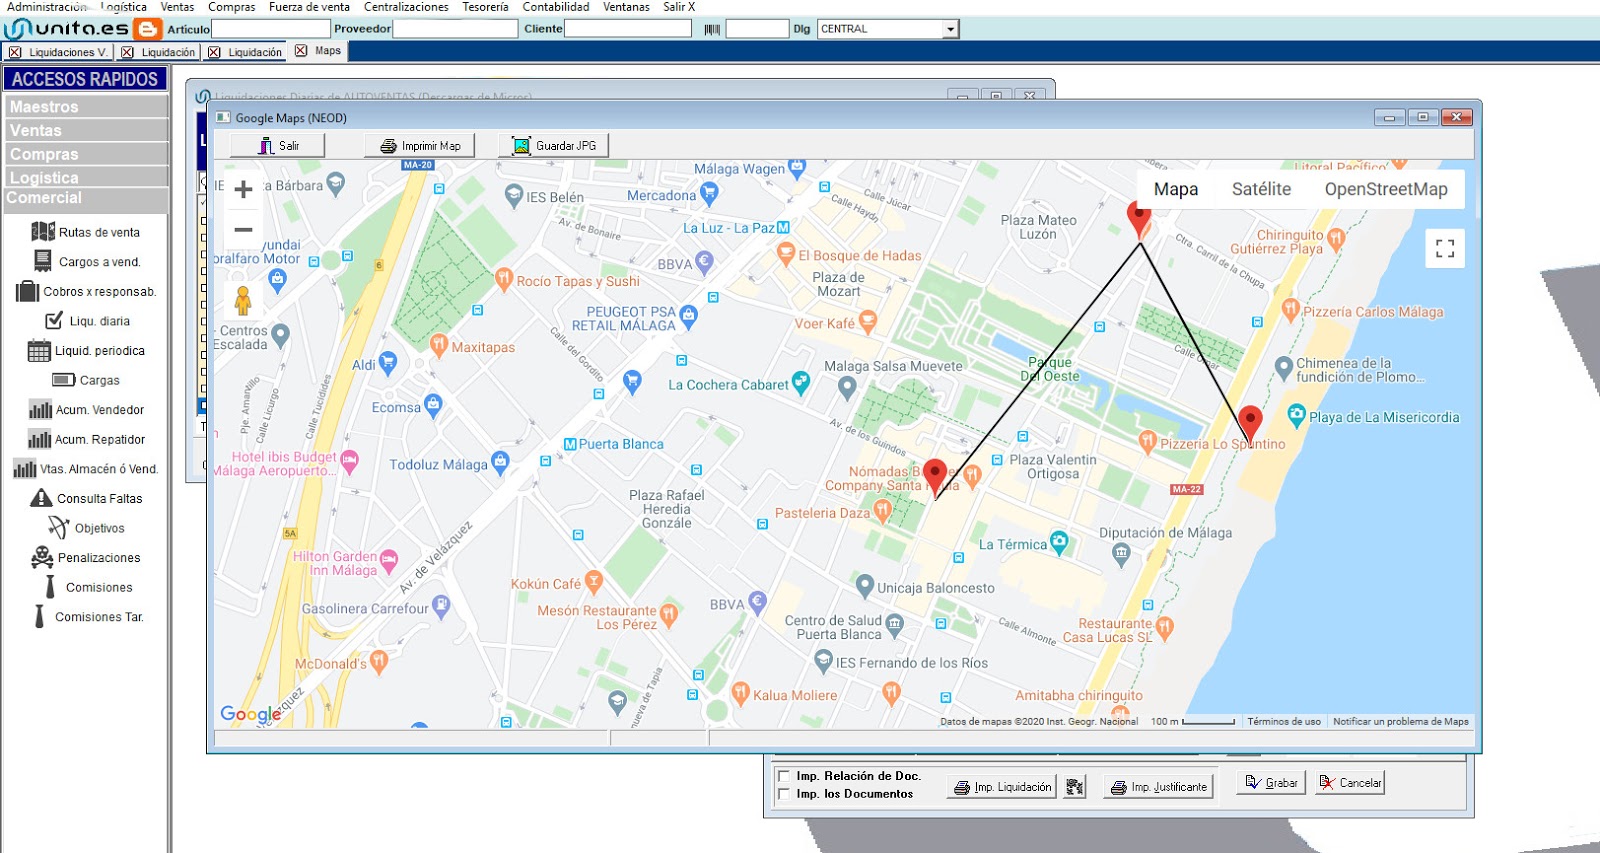Open Acum. Vendedor chart shortcut
Viewport: 1600px width, 853px height.
pos(86,410)
